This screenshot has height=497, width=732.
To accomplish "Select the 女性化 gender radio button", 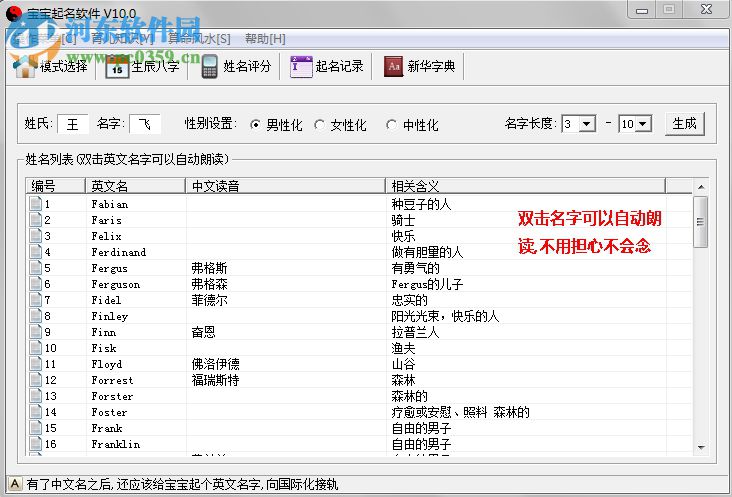I will [x=319, y=125].
